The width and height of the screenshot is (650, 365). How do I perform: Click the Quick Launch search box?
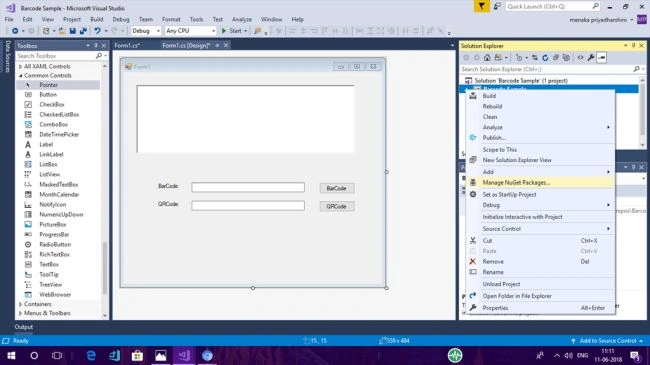pyautogui.click(x=553, y=6)
